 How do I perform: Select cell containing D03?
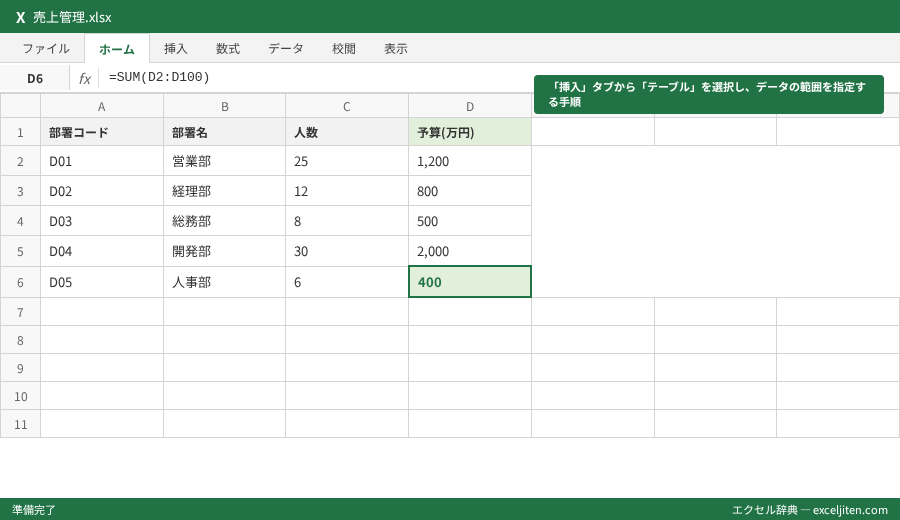point(102,221)
